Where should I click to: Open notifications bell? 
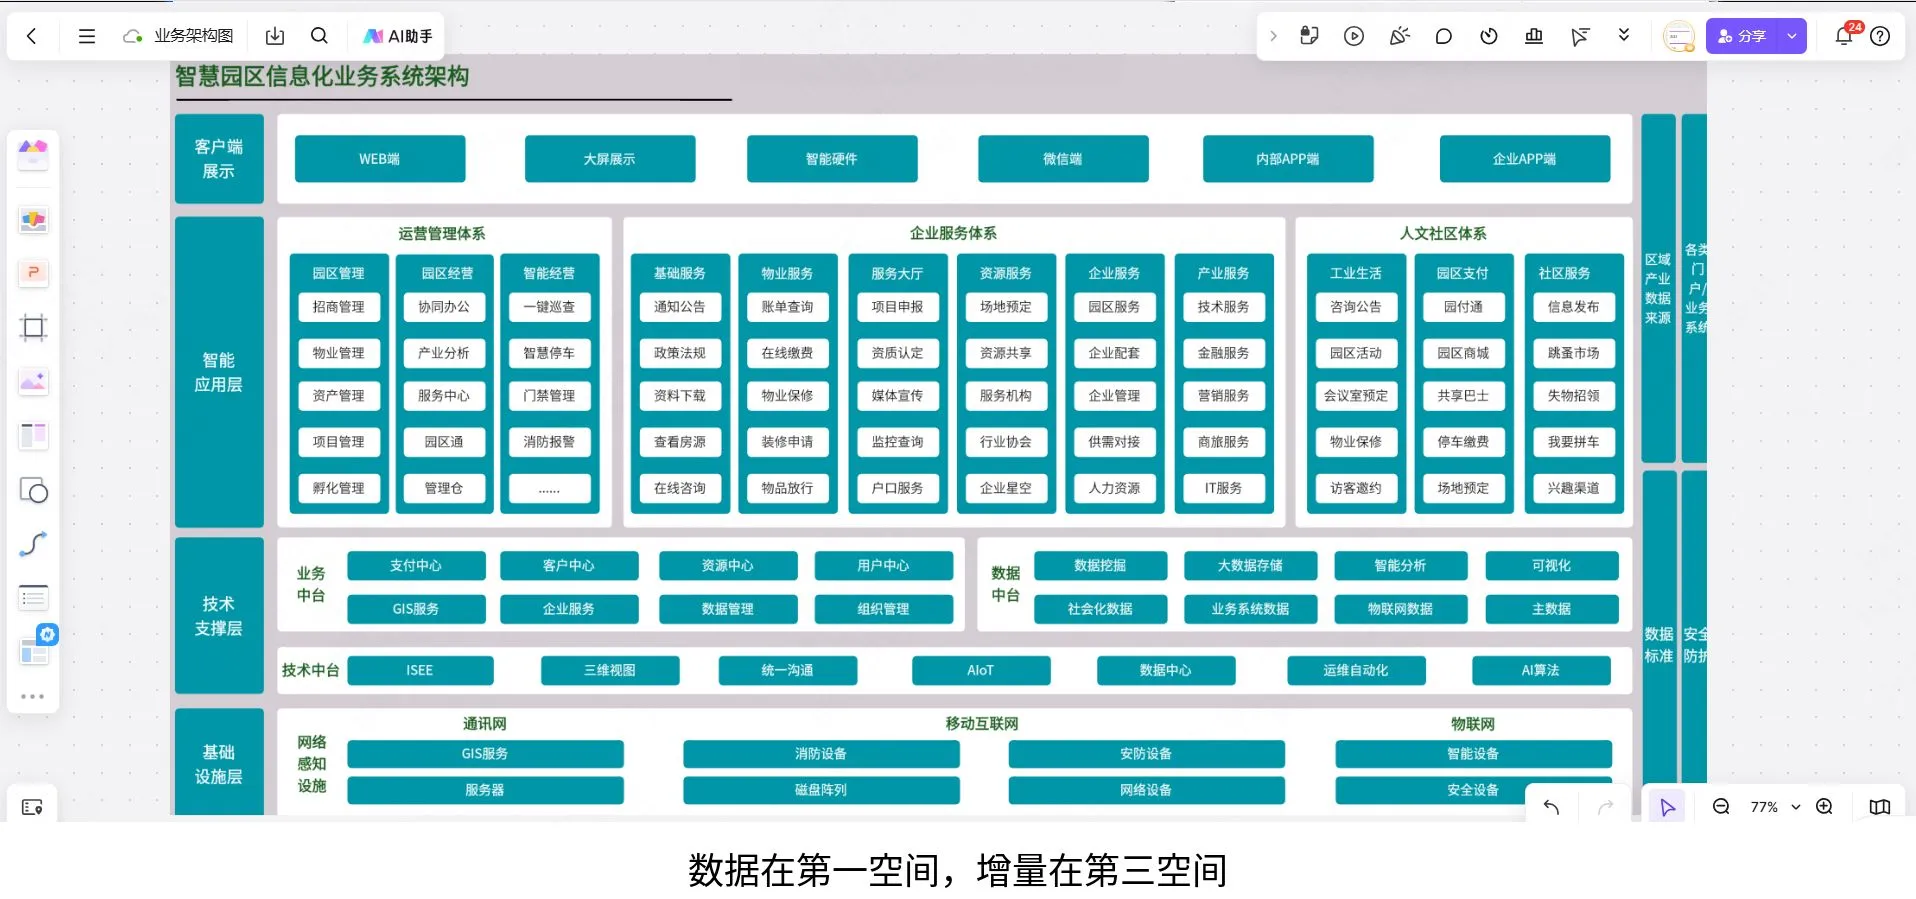coord(1844,36)
